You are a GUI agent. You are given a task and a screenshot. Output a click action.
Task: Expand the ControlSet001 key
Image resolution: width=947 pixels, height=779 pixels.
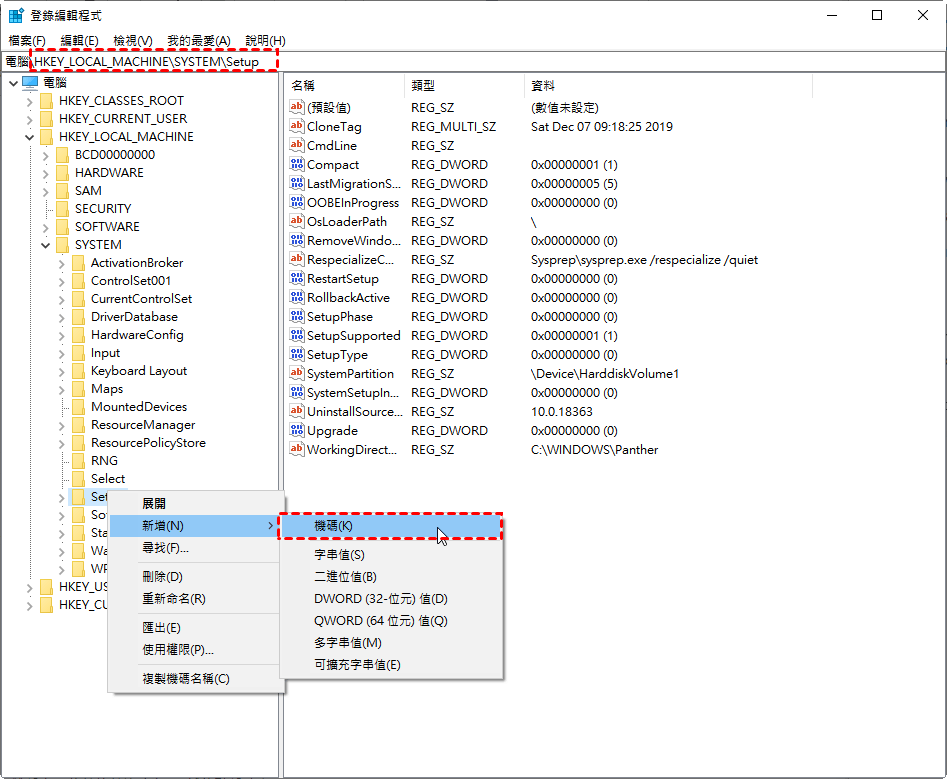pos(62,281)
